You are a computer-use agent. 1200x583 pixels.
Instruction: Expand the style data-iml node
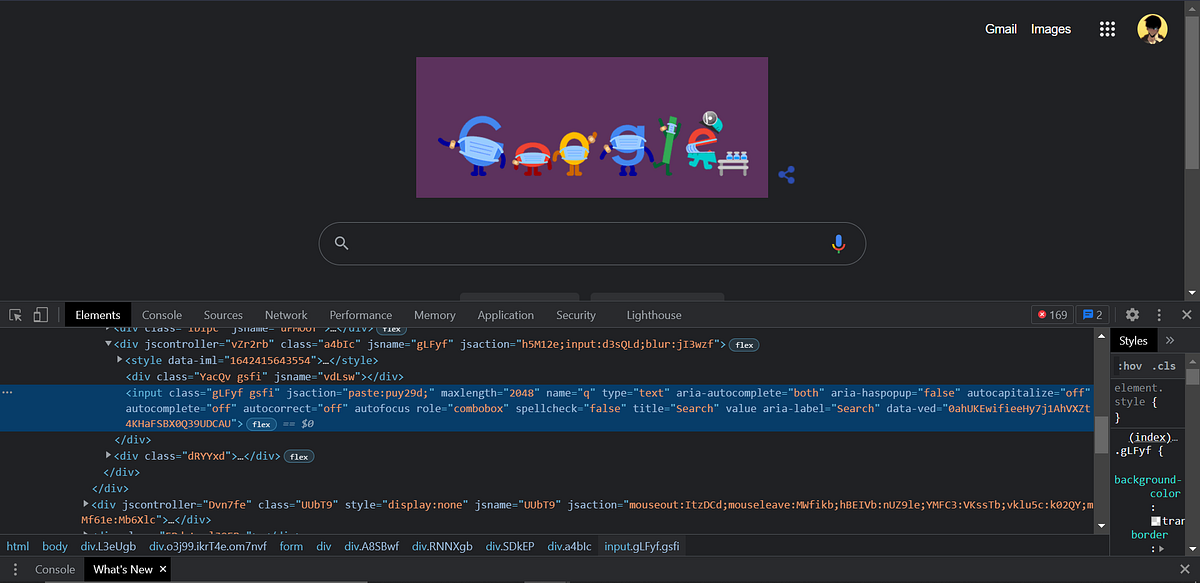(x=120, y=360)
